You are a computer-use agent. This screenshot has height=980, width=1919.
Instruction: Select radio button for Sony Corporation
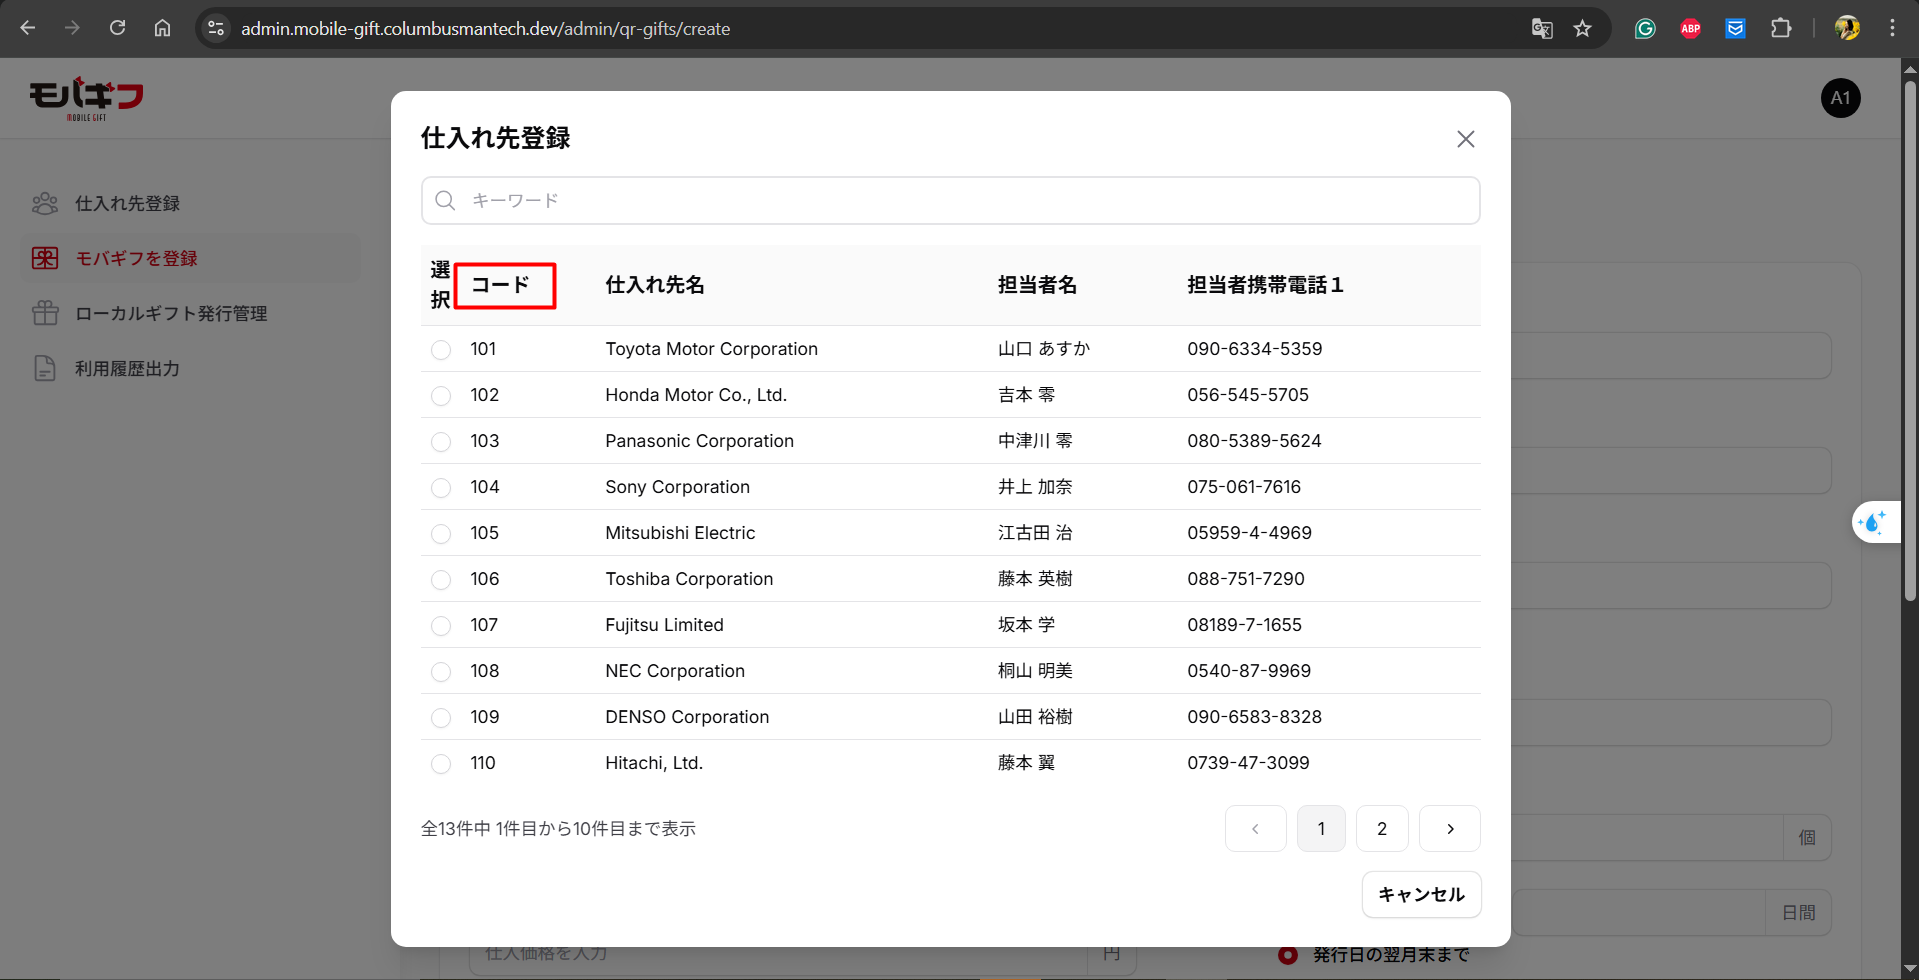[x=441, y=488]
